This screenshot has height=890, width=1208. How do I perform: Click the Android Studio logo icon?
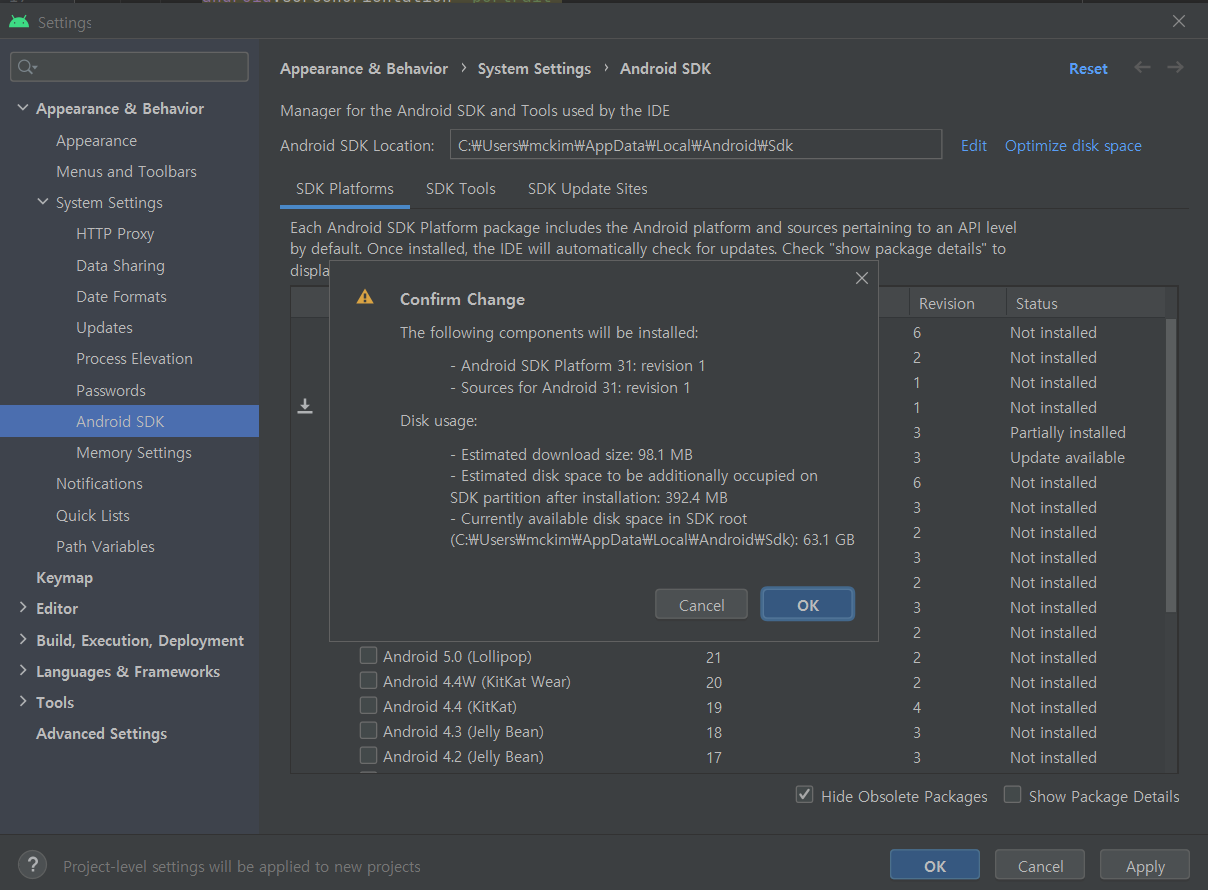pyautogui.click(x=19, y=21)
